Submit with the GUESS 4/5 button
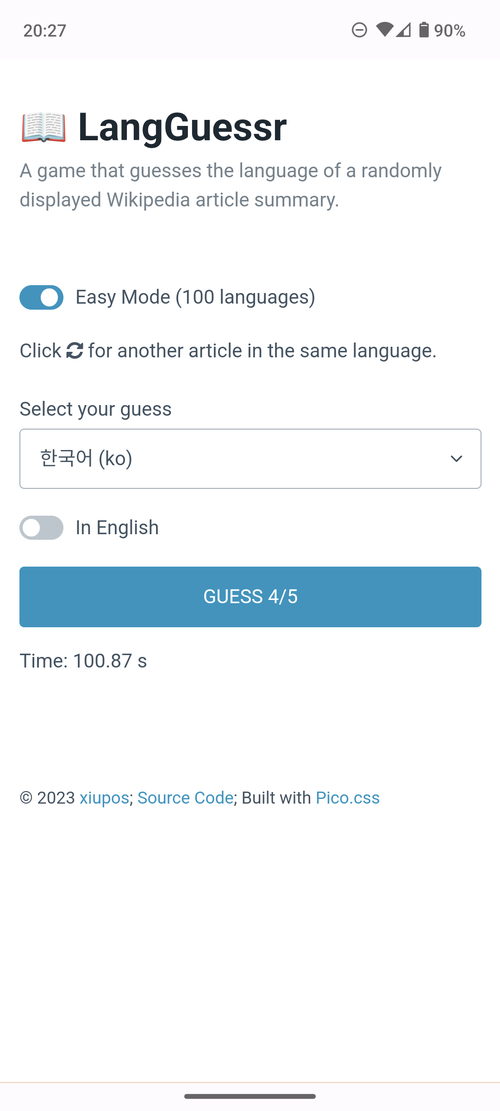The width and height of the screenshot is (500, 1111). click(x=250, y=597)
